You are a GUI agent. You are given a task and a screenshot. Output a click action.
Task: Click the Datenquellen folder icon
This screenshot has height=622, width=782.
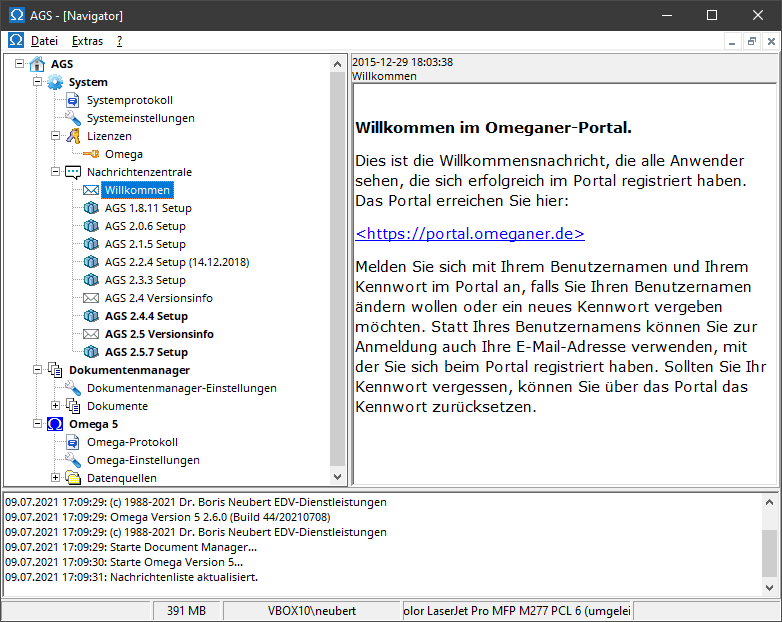point(73,478)
